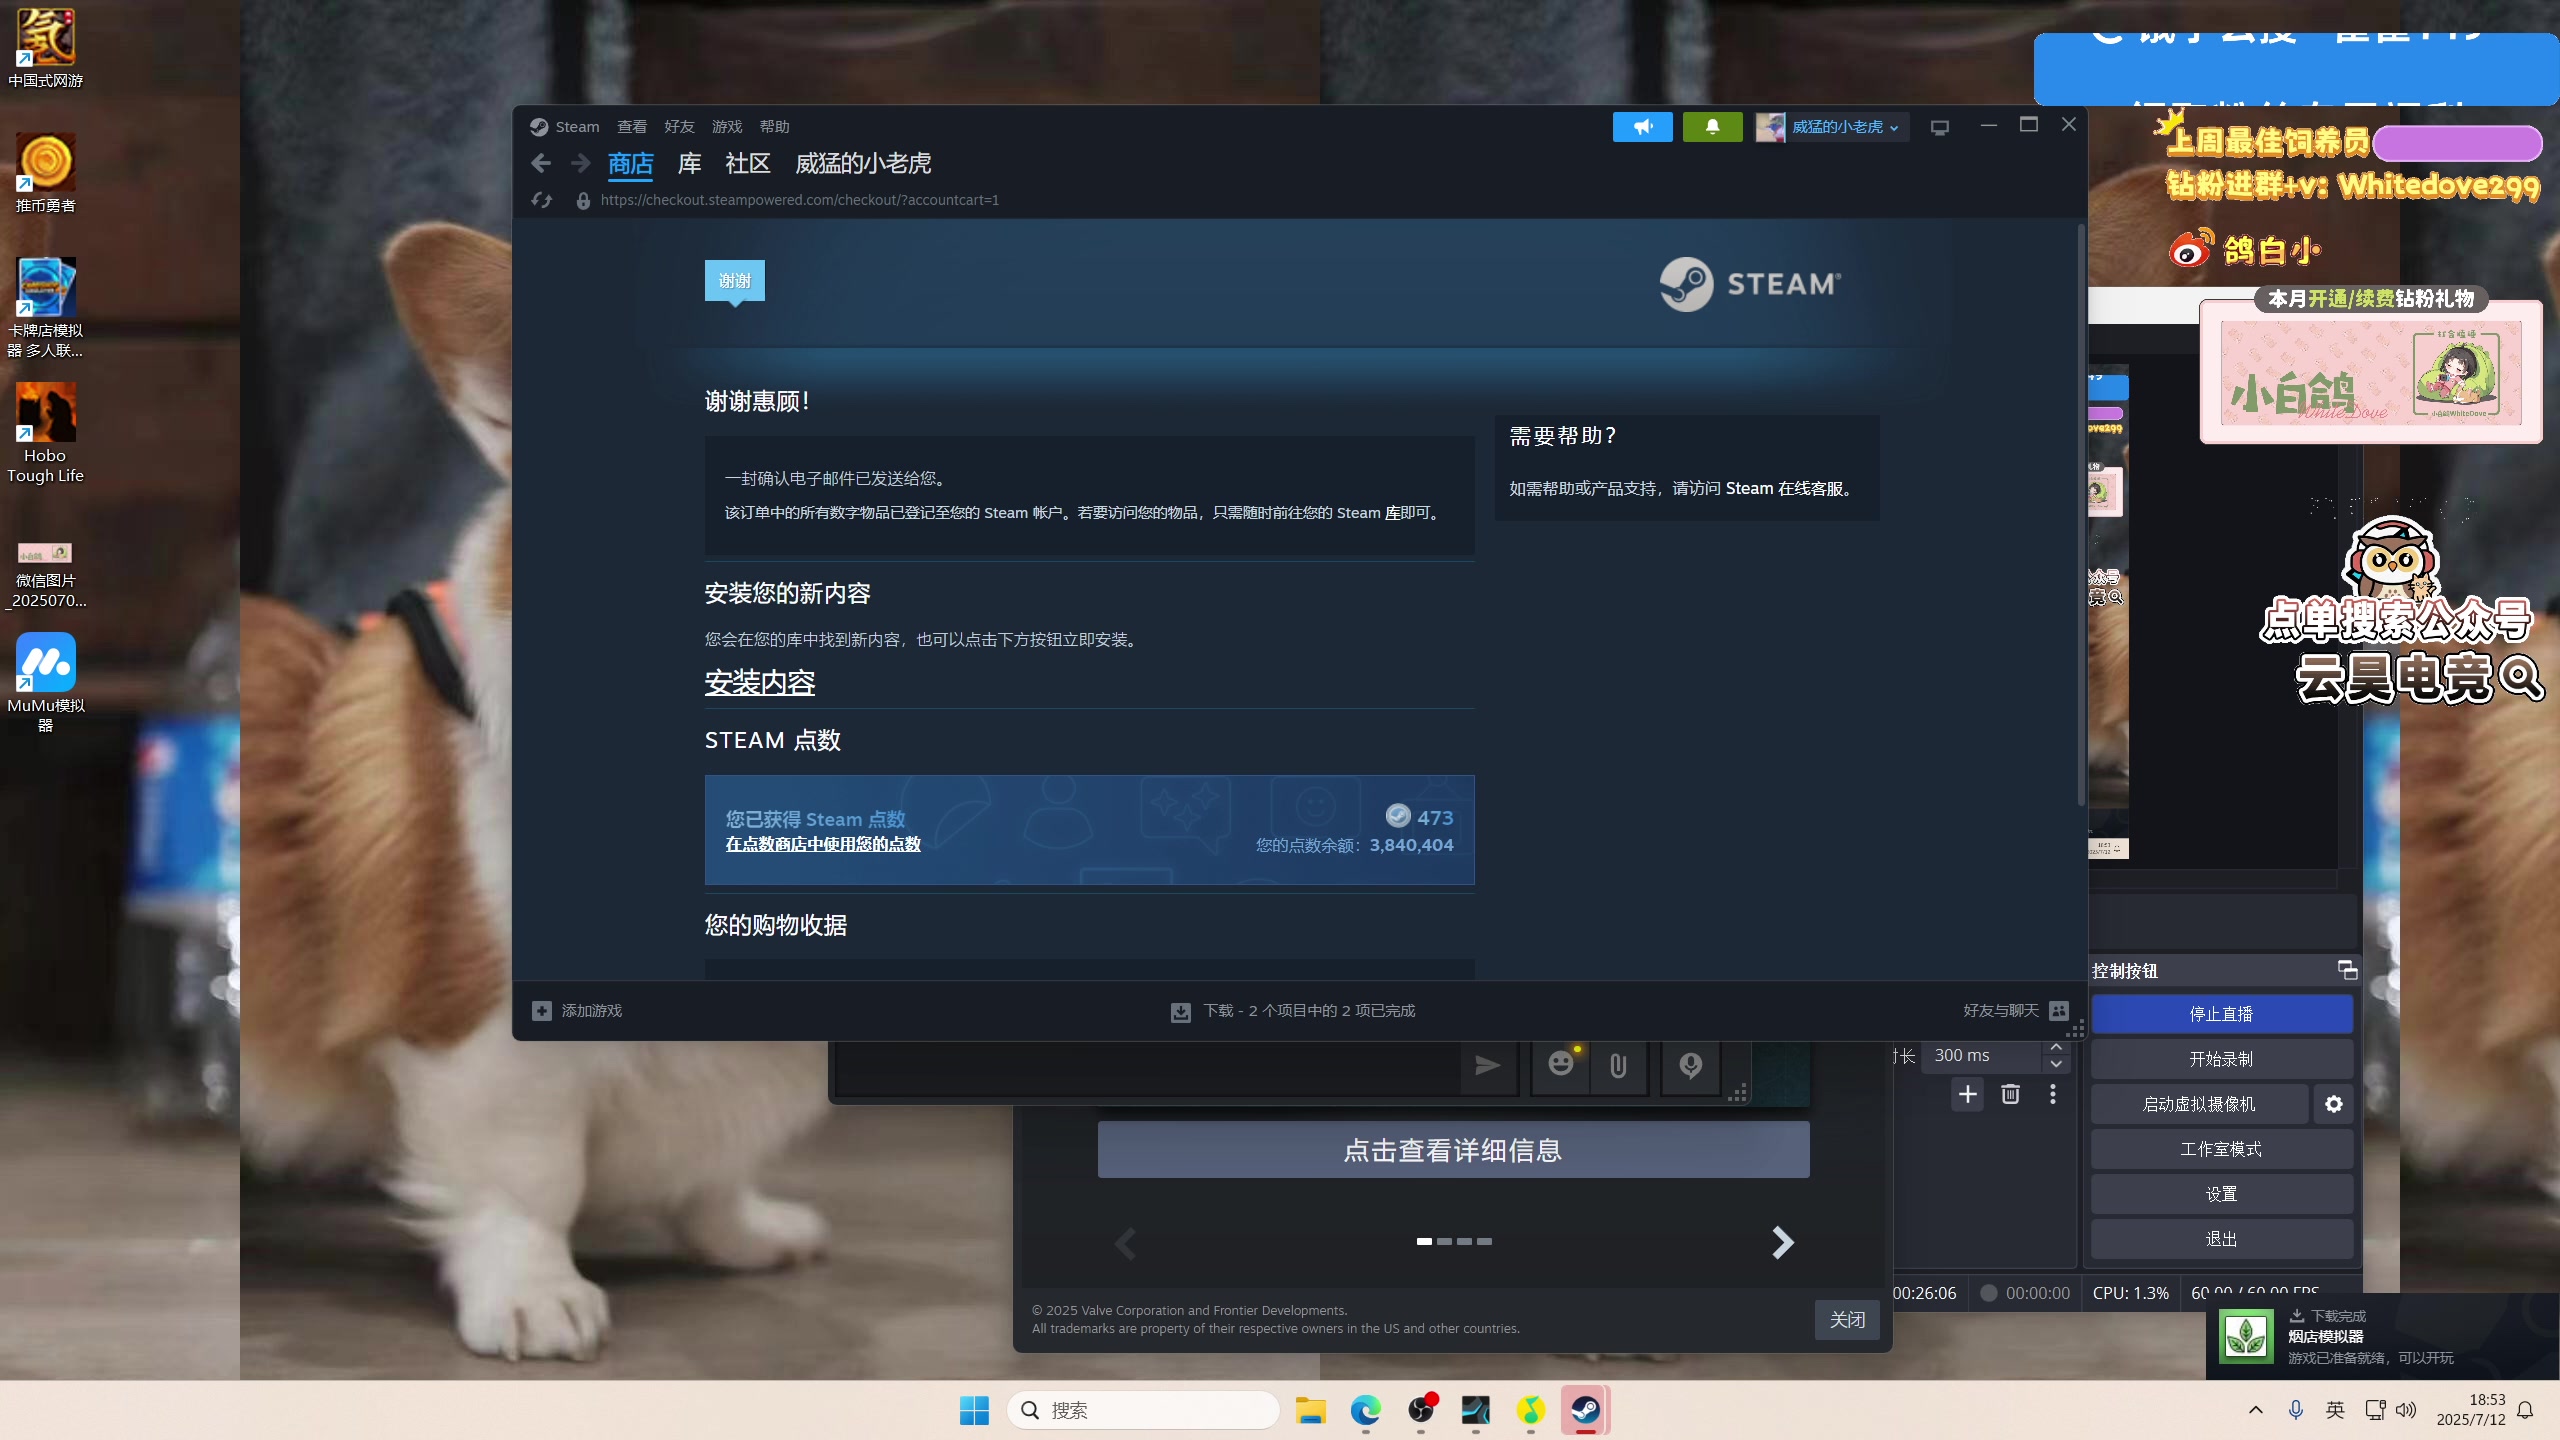Reload the Steam checkout page

(x=542, y=200)
